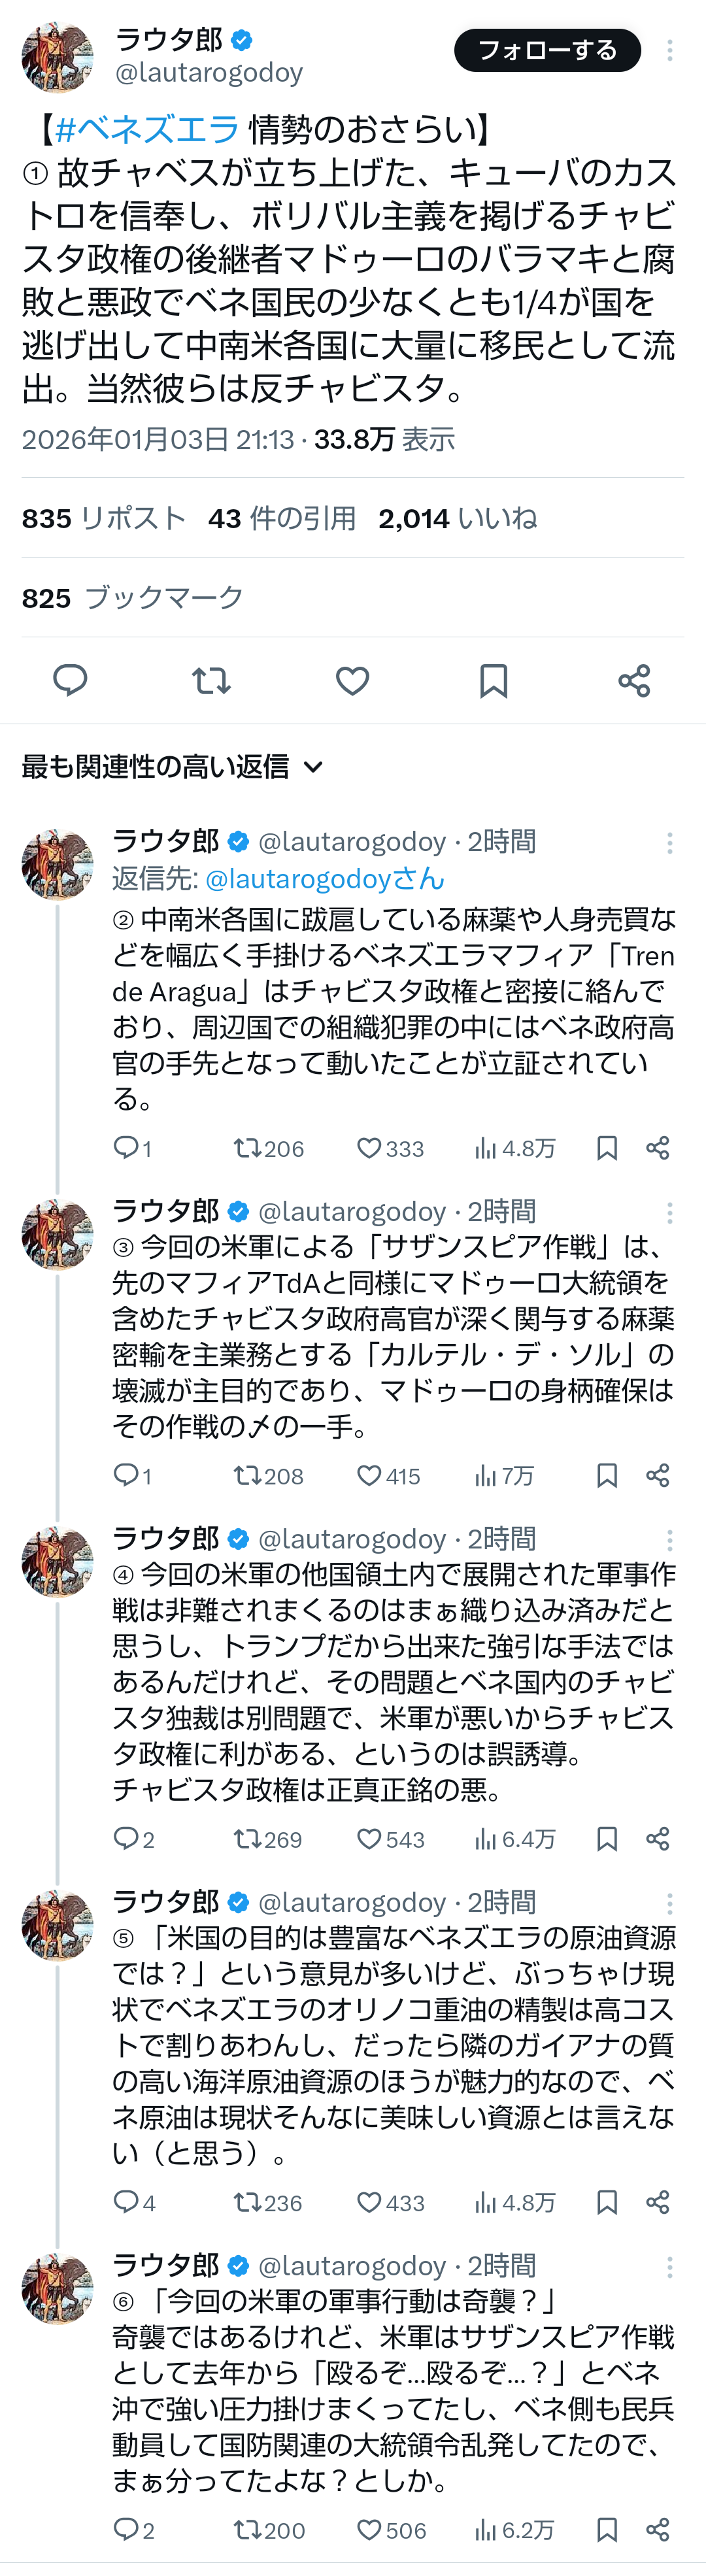Image resolution: width=706 pixels, height=2576 pixels.
Task: Repost reply ③ with 208 reposts
Action: click(x=246, y=1475)
